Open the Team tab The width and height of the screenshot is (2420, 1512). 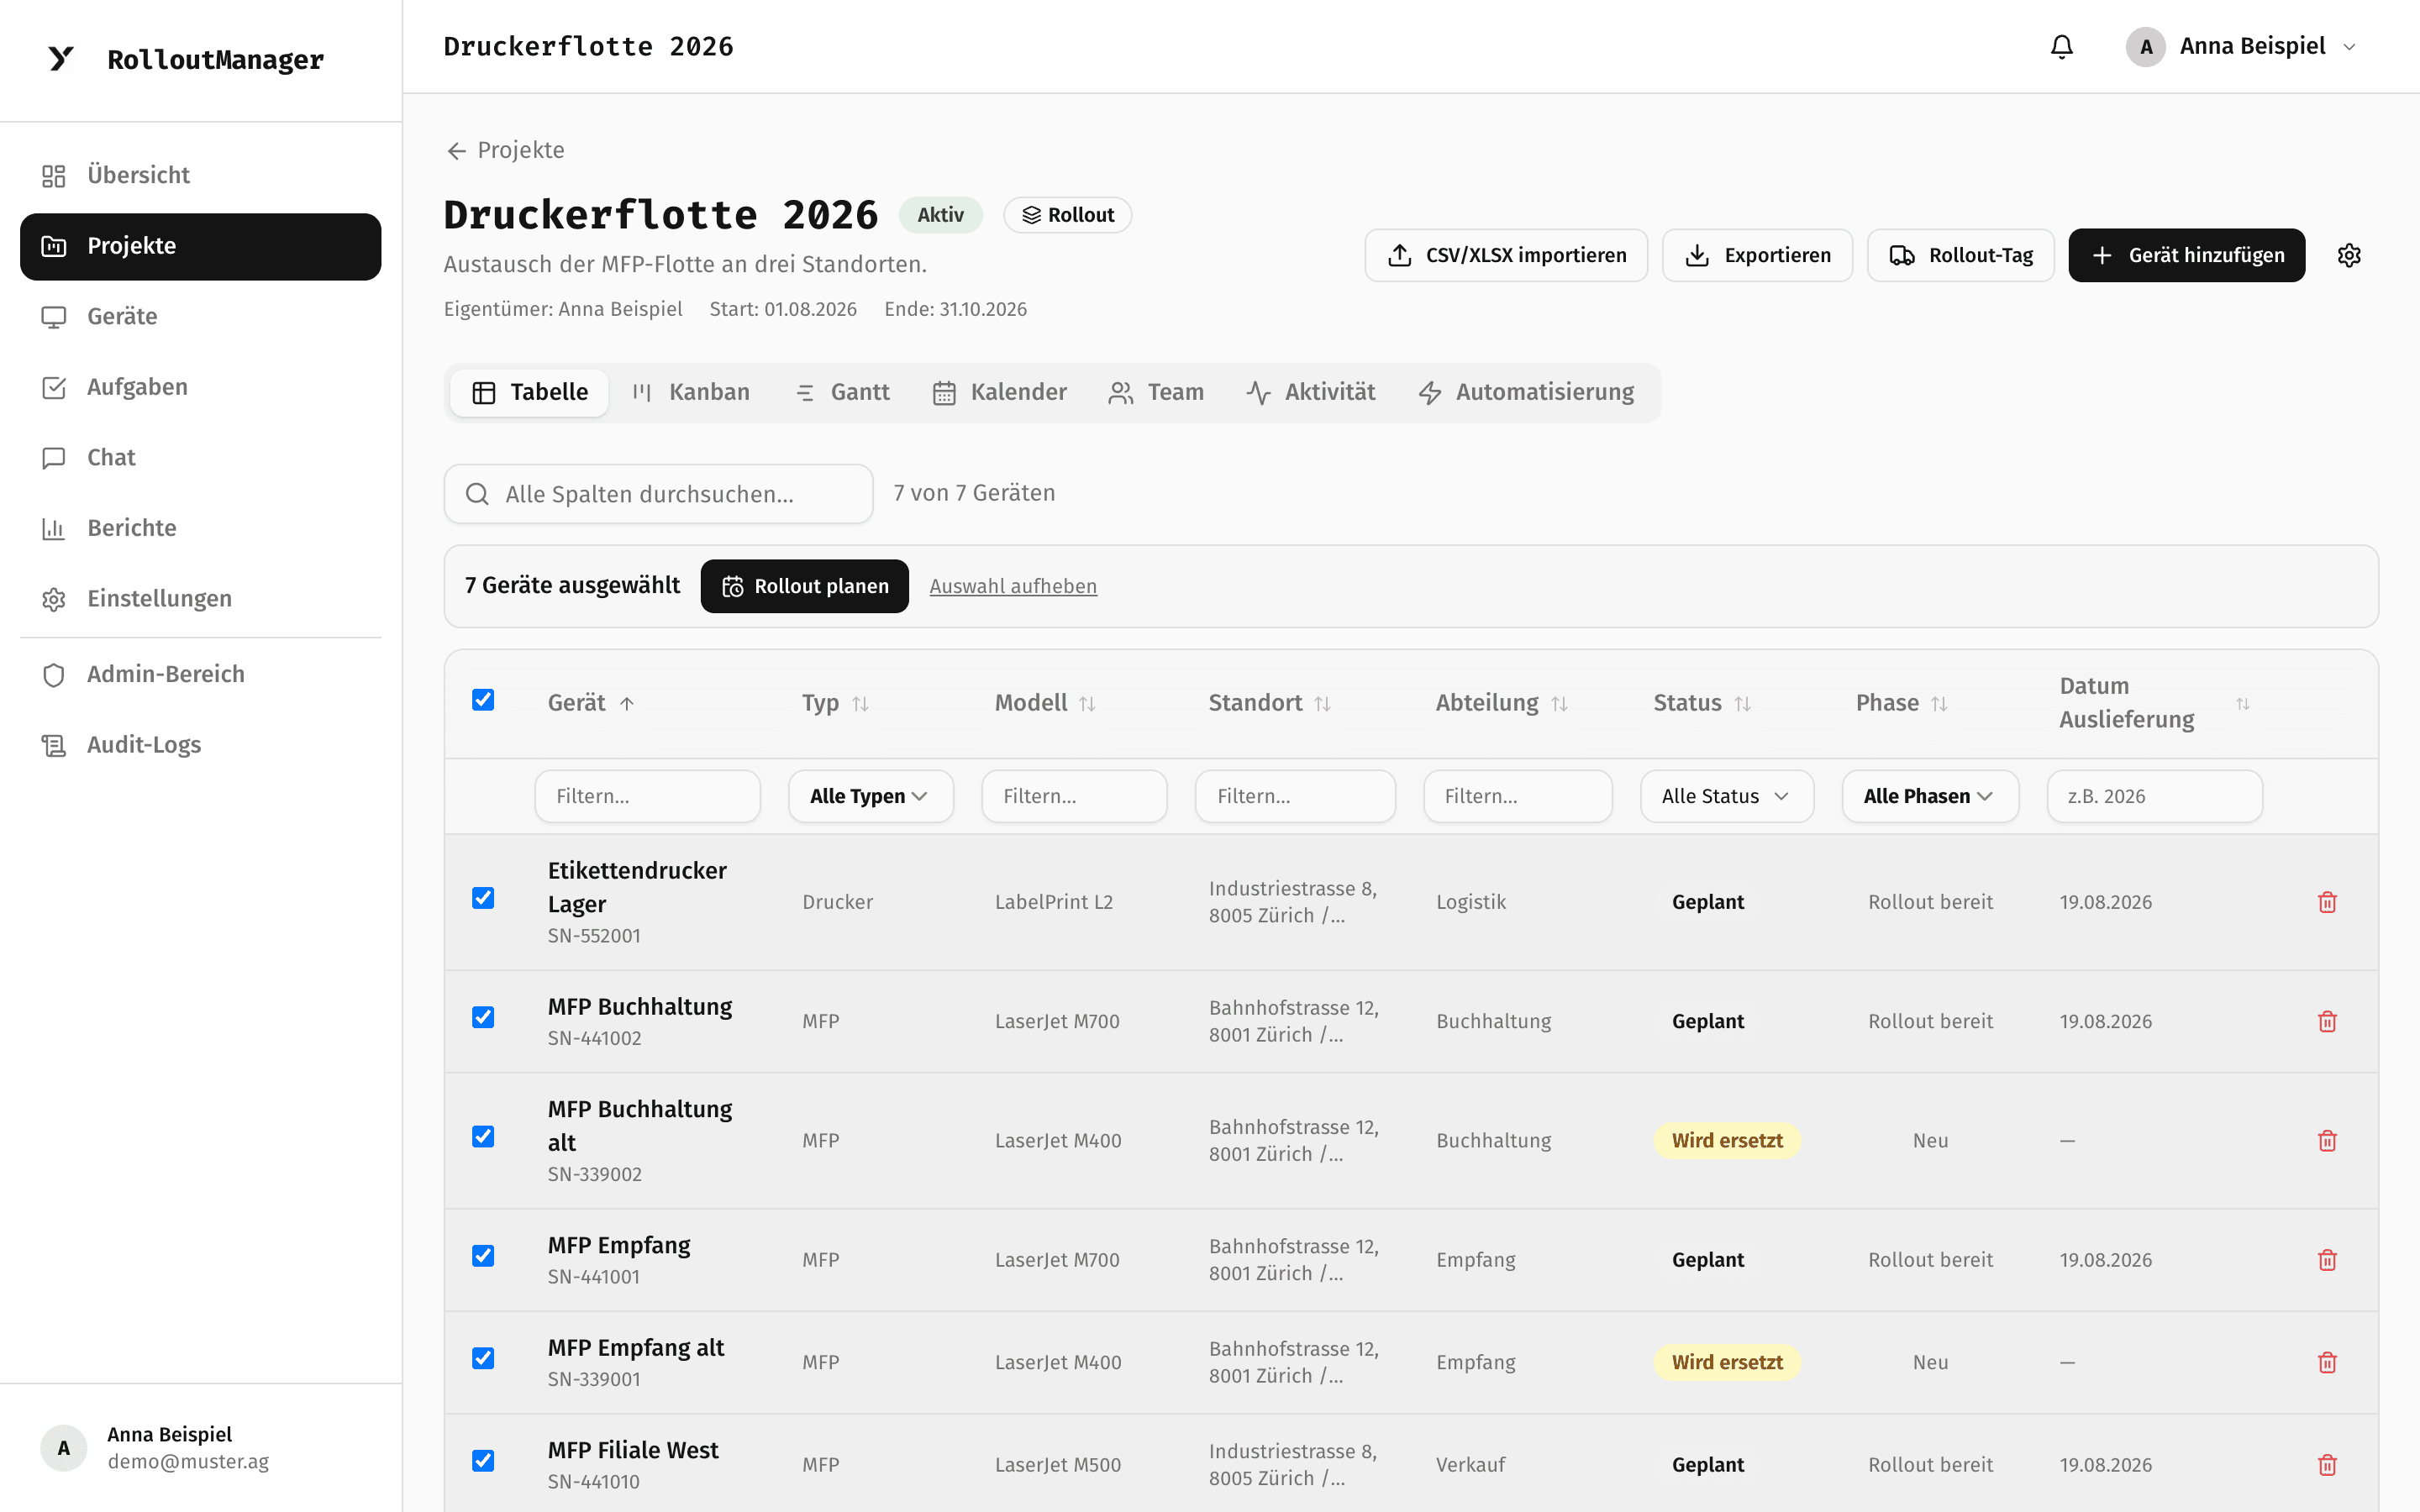[x=1156, y=392]
